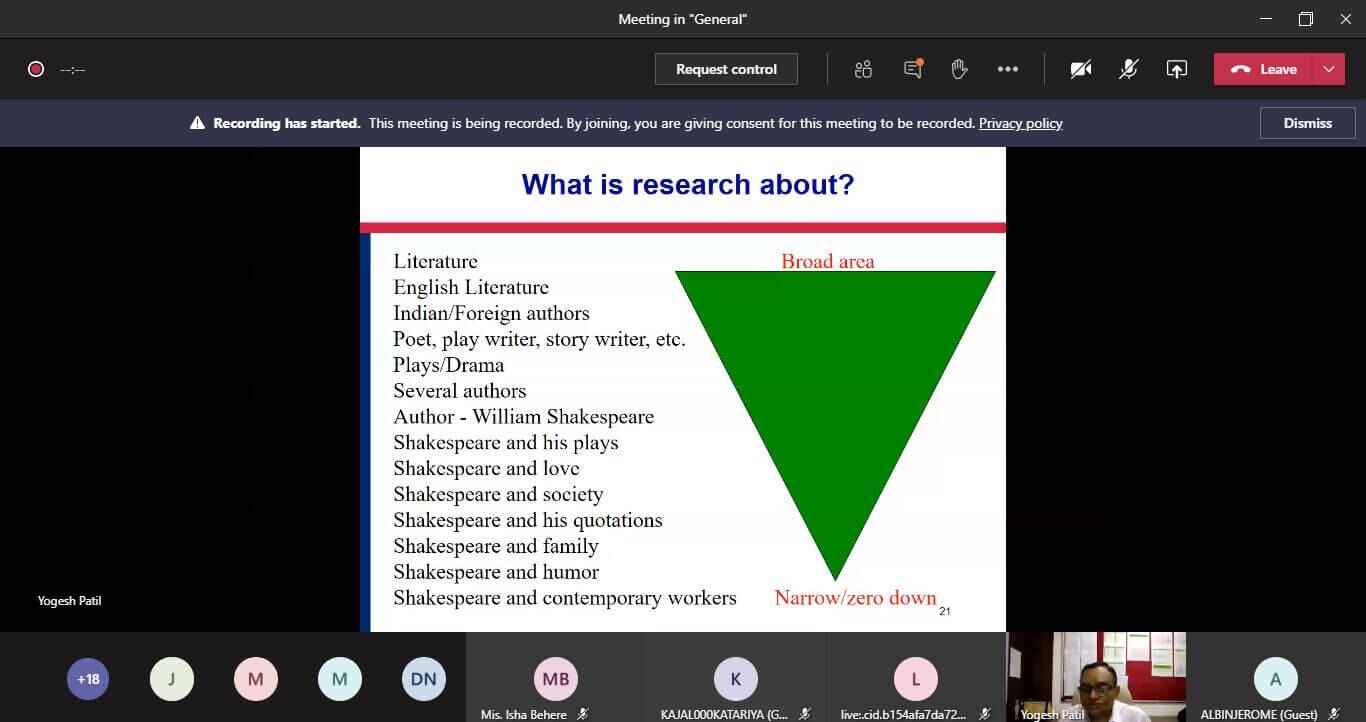The width and height of the screenshot is (1366, 722).
Task: Click Request control button
Action: pos(726,69)
